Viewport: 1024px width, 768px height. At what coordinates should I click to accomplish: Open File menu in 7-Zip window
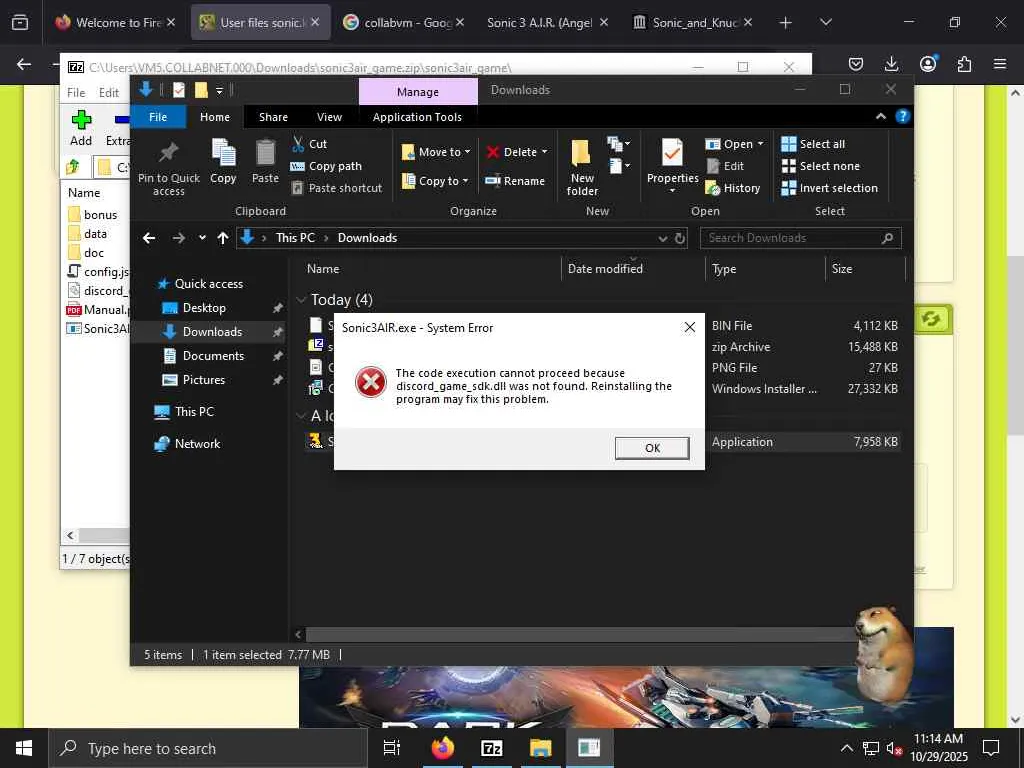point(76,93)
